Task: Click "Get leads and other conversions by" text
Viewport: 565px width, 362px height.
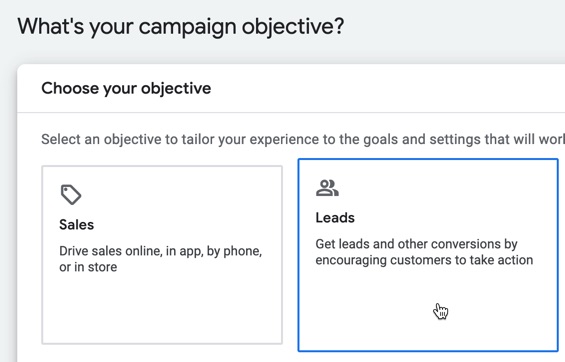Action: [417, 244]
